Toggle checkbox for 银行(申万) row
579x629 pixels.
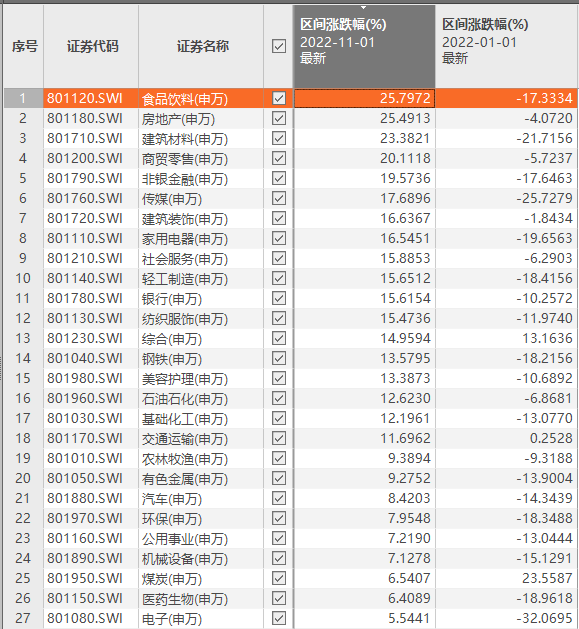click(x=278, y=298)
